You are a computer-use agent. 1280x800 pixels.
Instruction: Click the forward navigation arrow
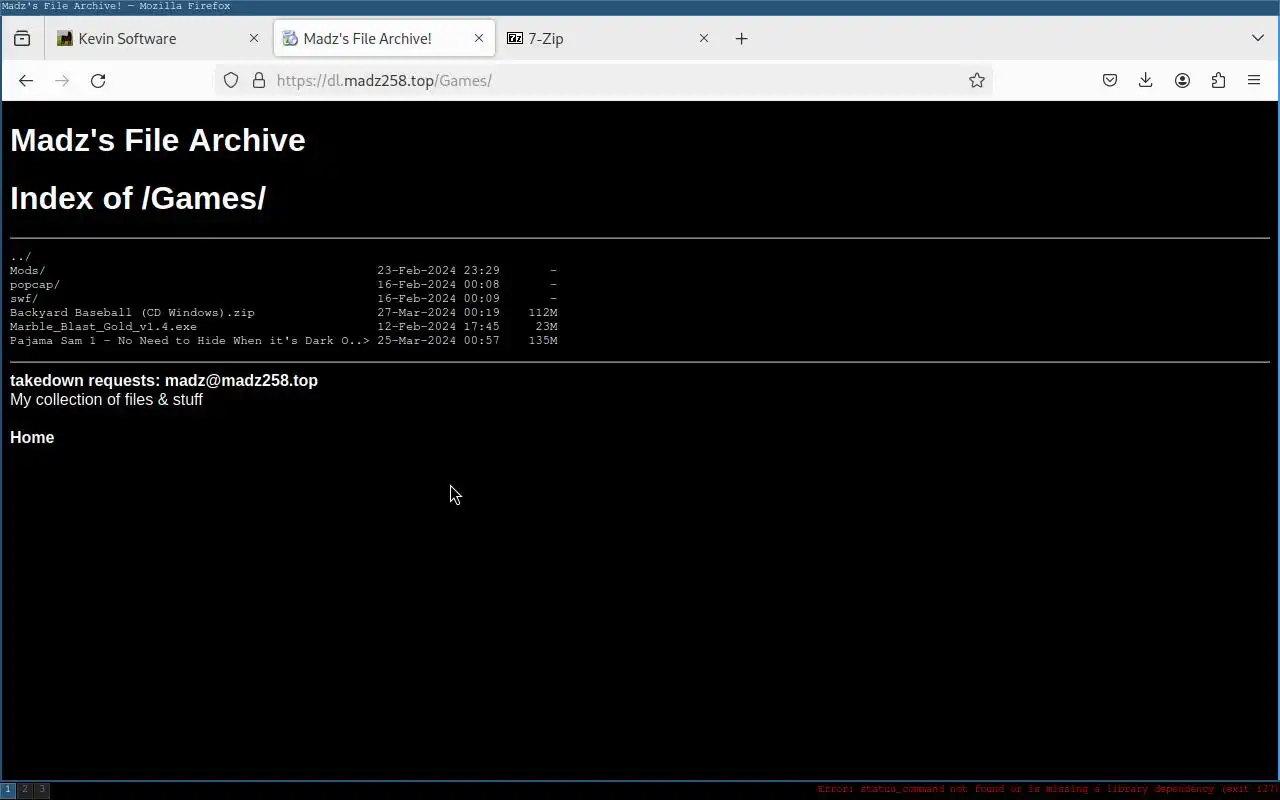[x=62, y=80]
